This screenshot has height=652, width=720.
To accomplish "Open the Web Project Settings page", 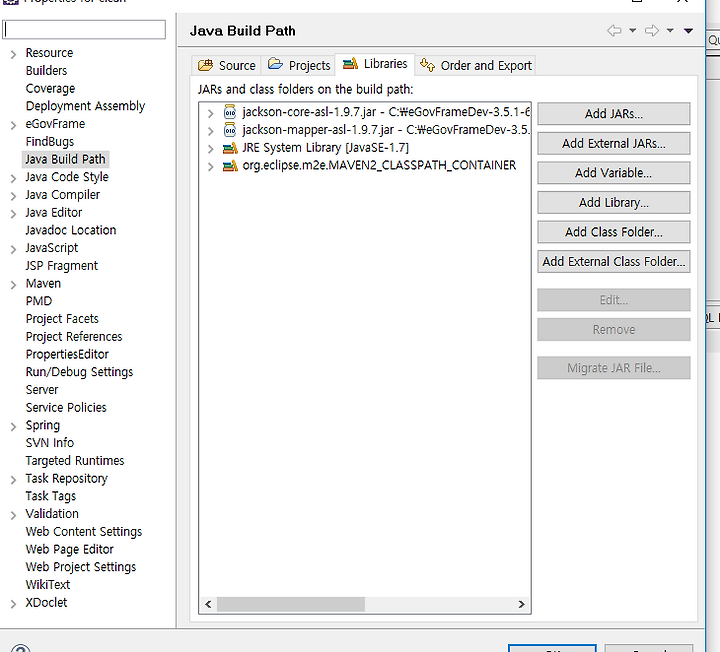I will pos(81,567).
